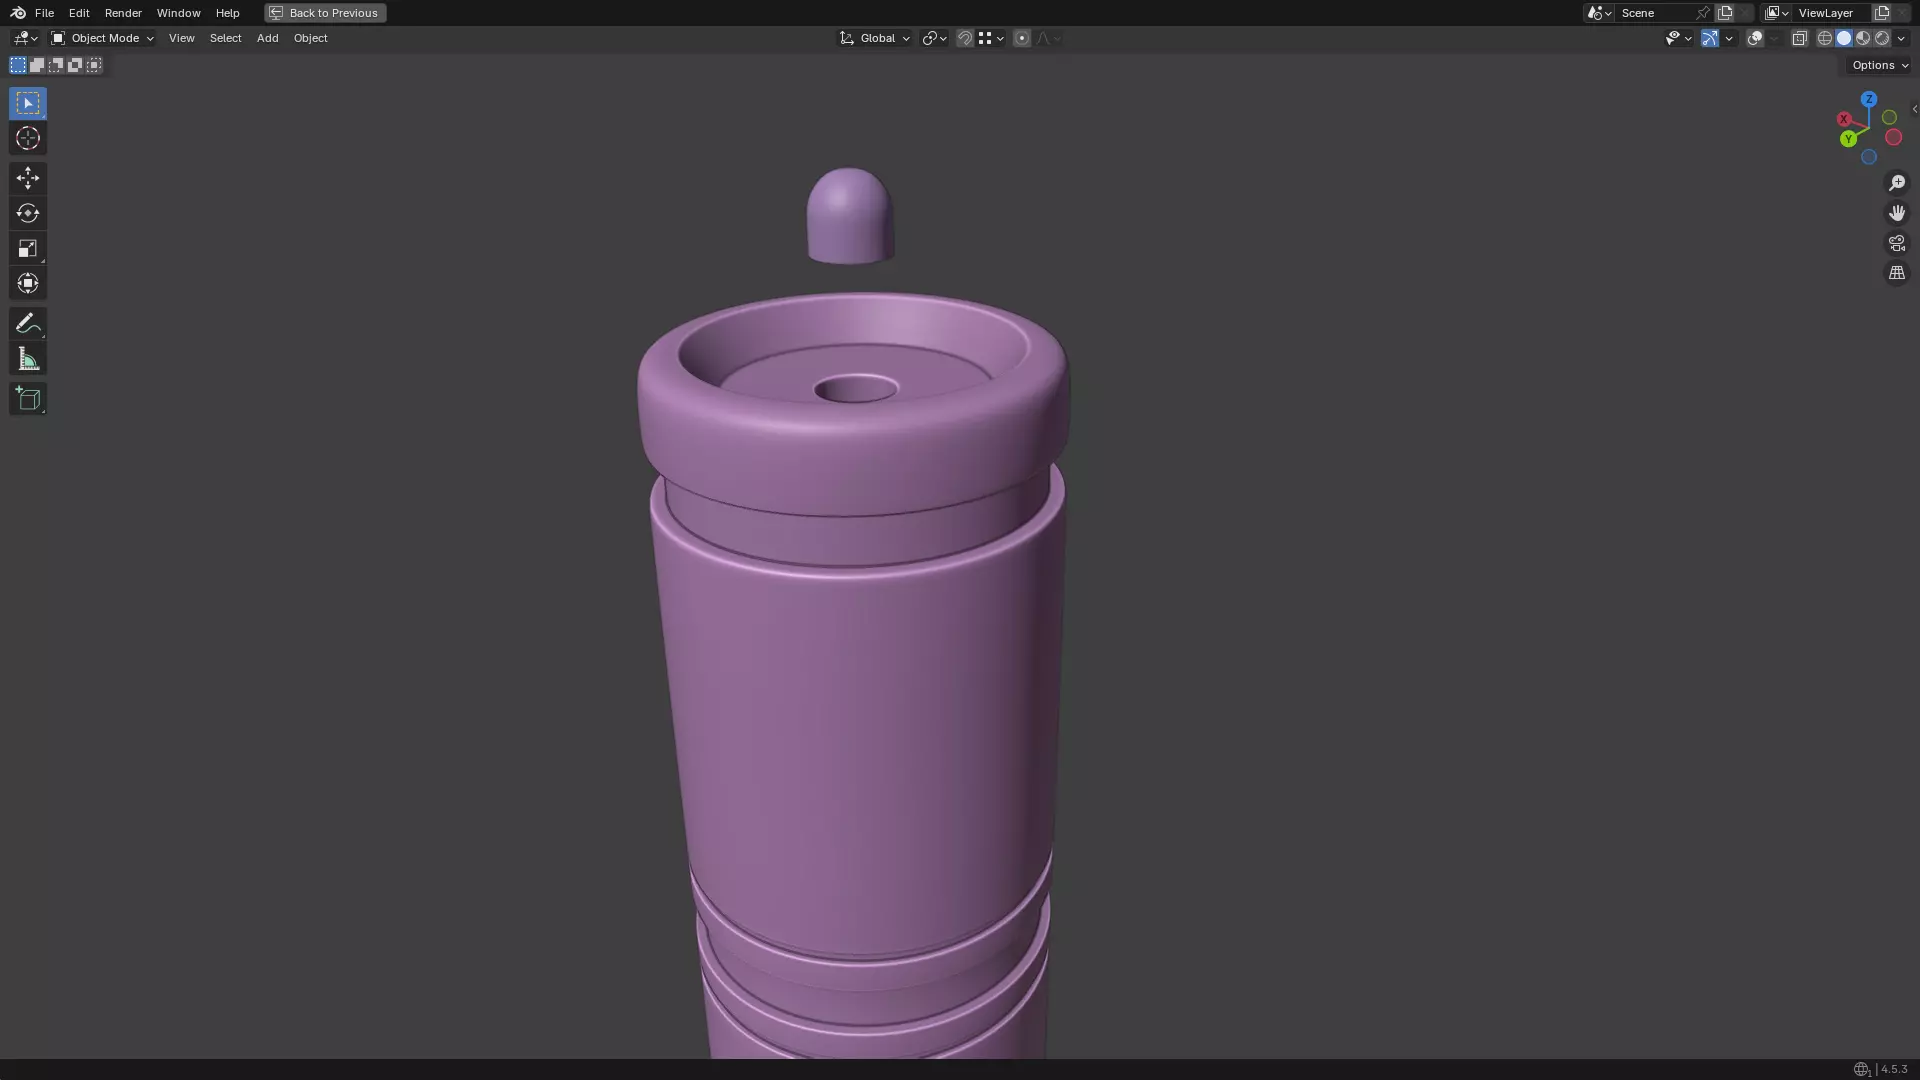Screen dimensions: 1920x1080
Task: Click the Scene name field
Action: (x=1655, y=13)
